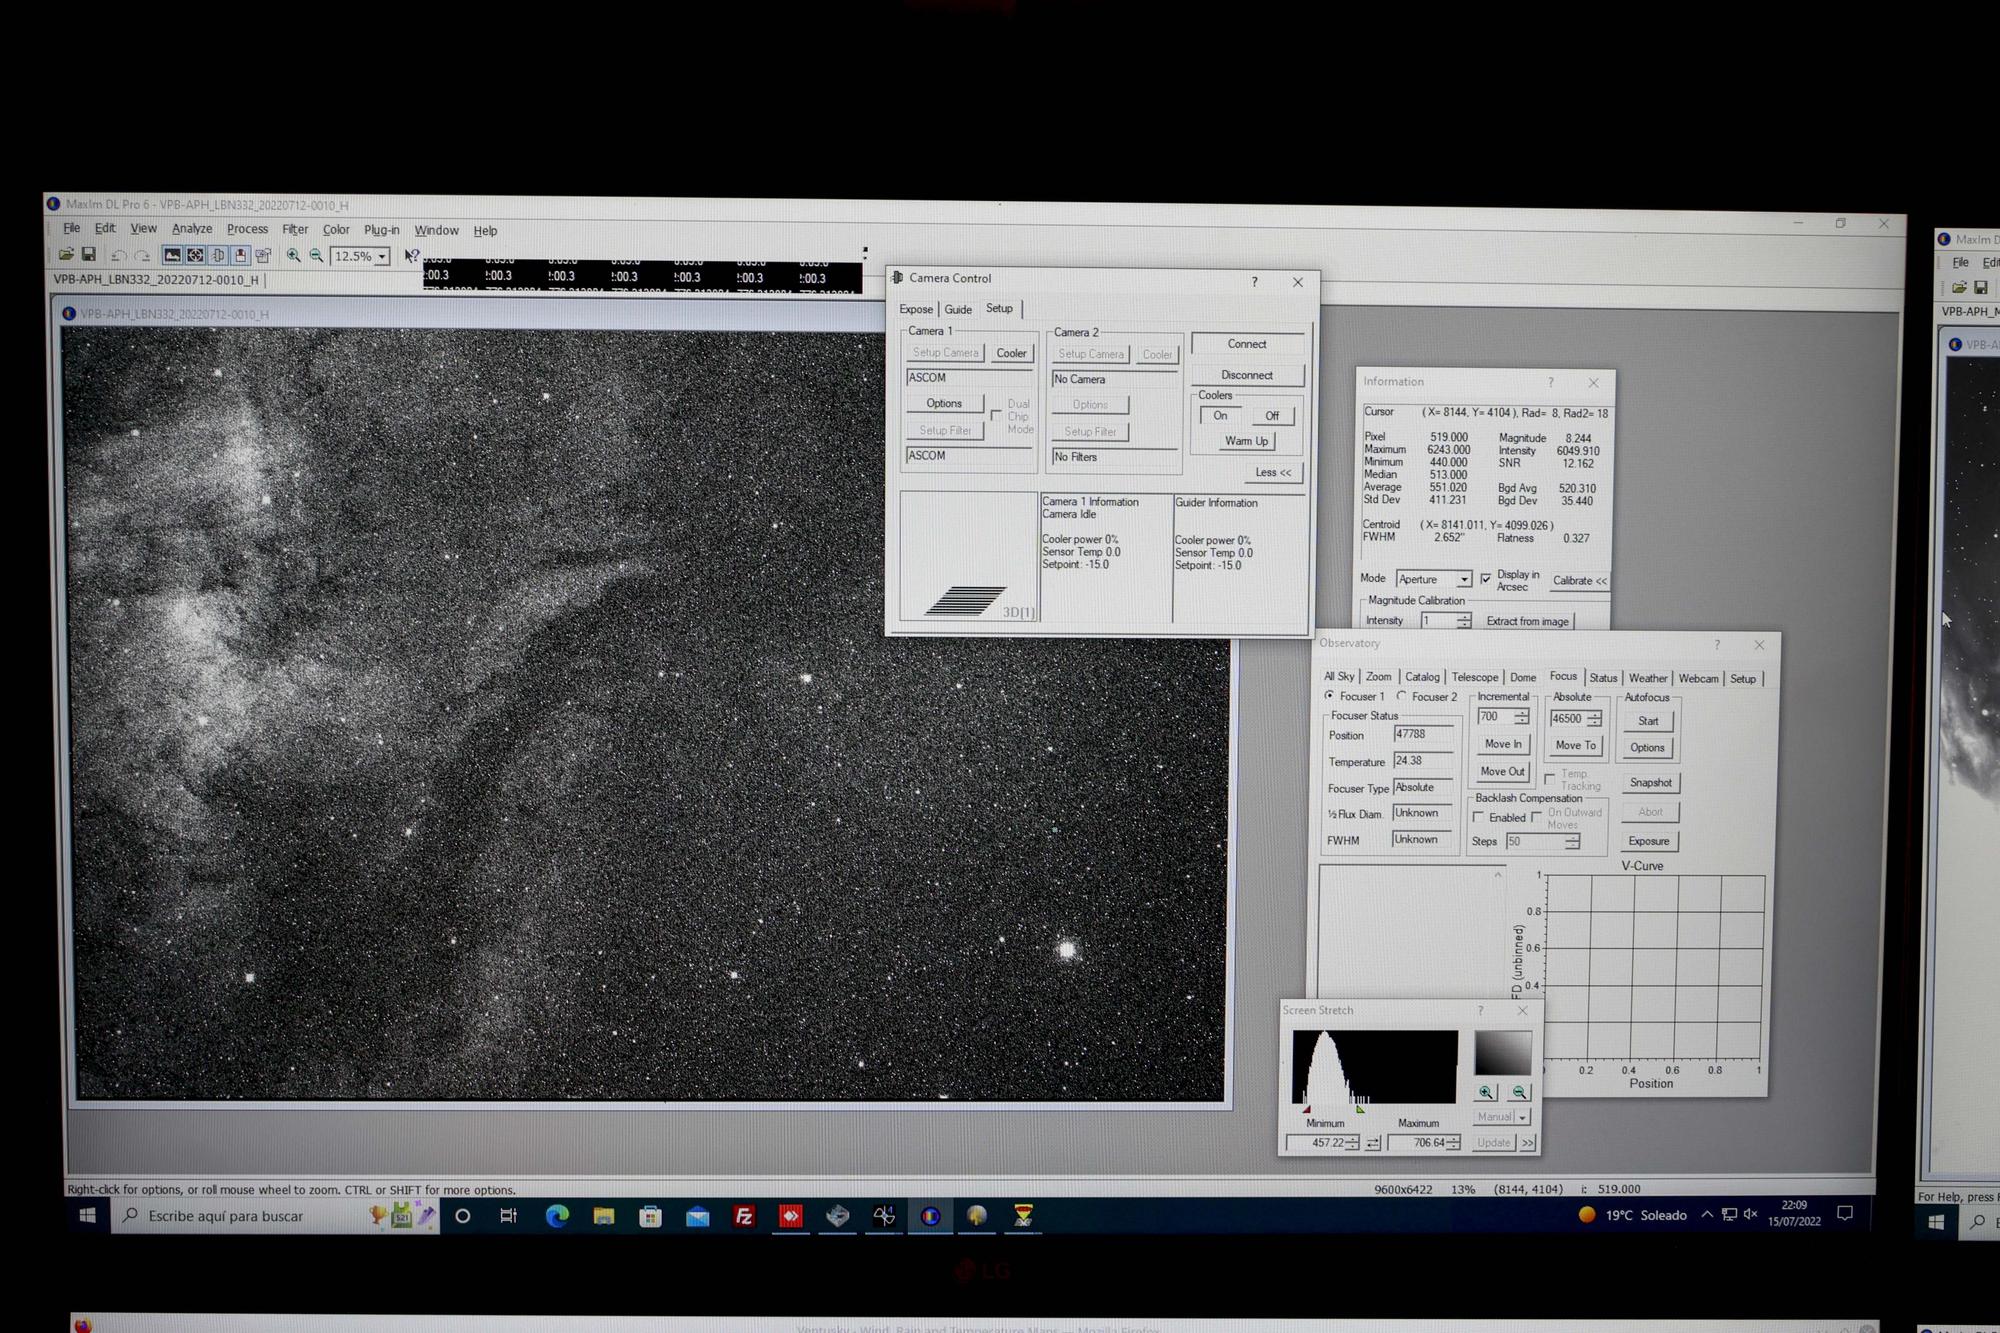This screenshot has width=2000, height=1333.
Task: Open the Mail app from the taskbar
Action: click(697, 1216)
